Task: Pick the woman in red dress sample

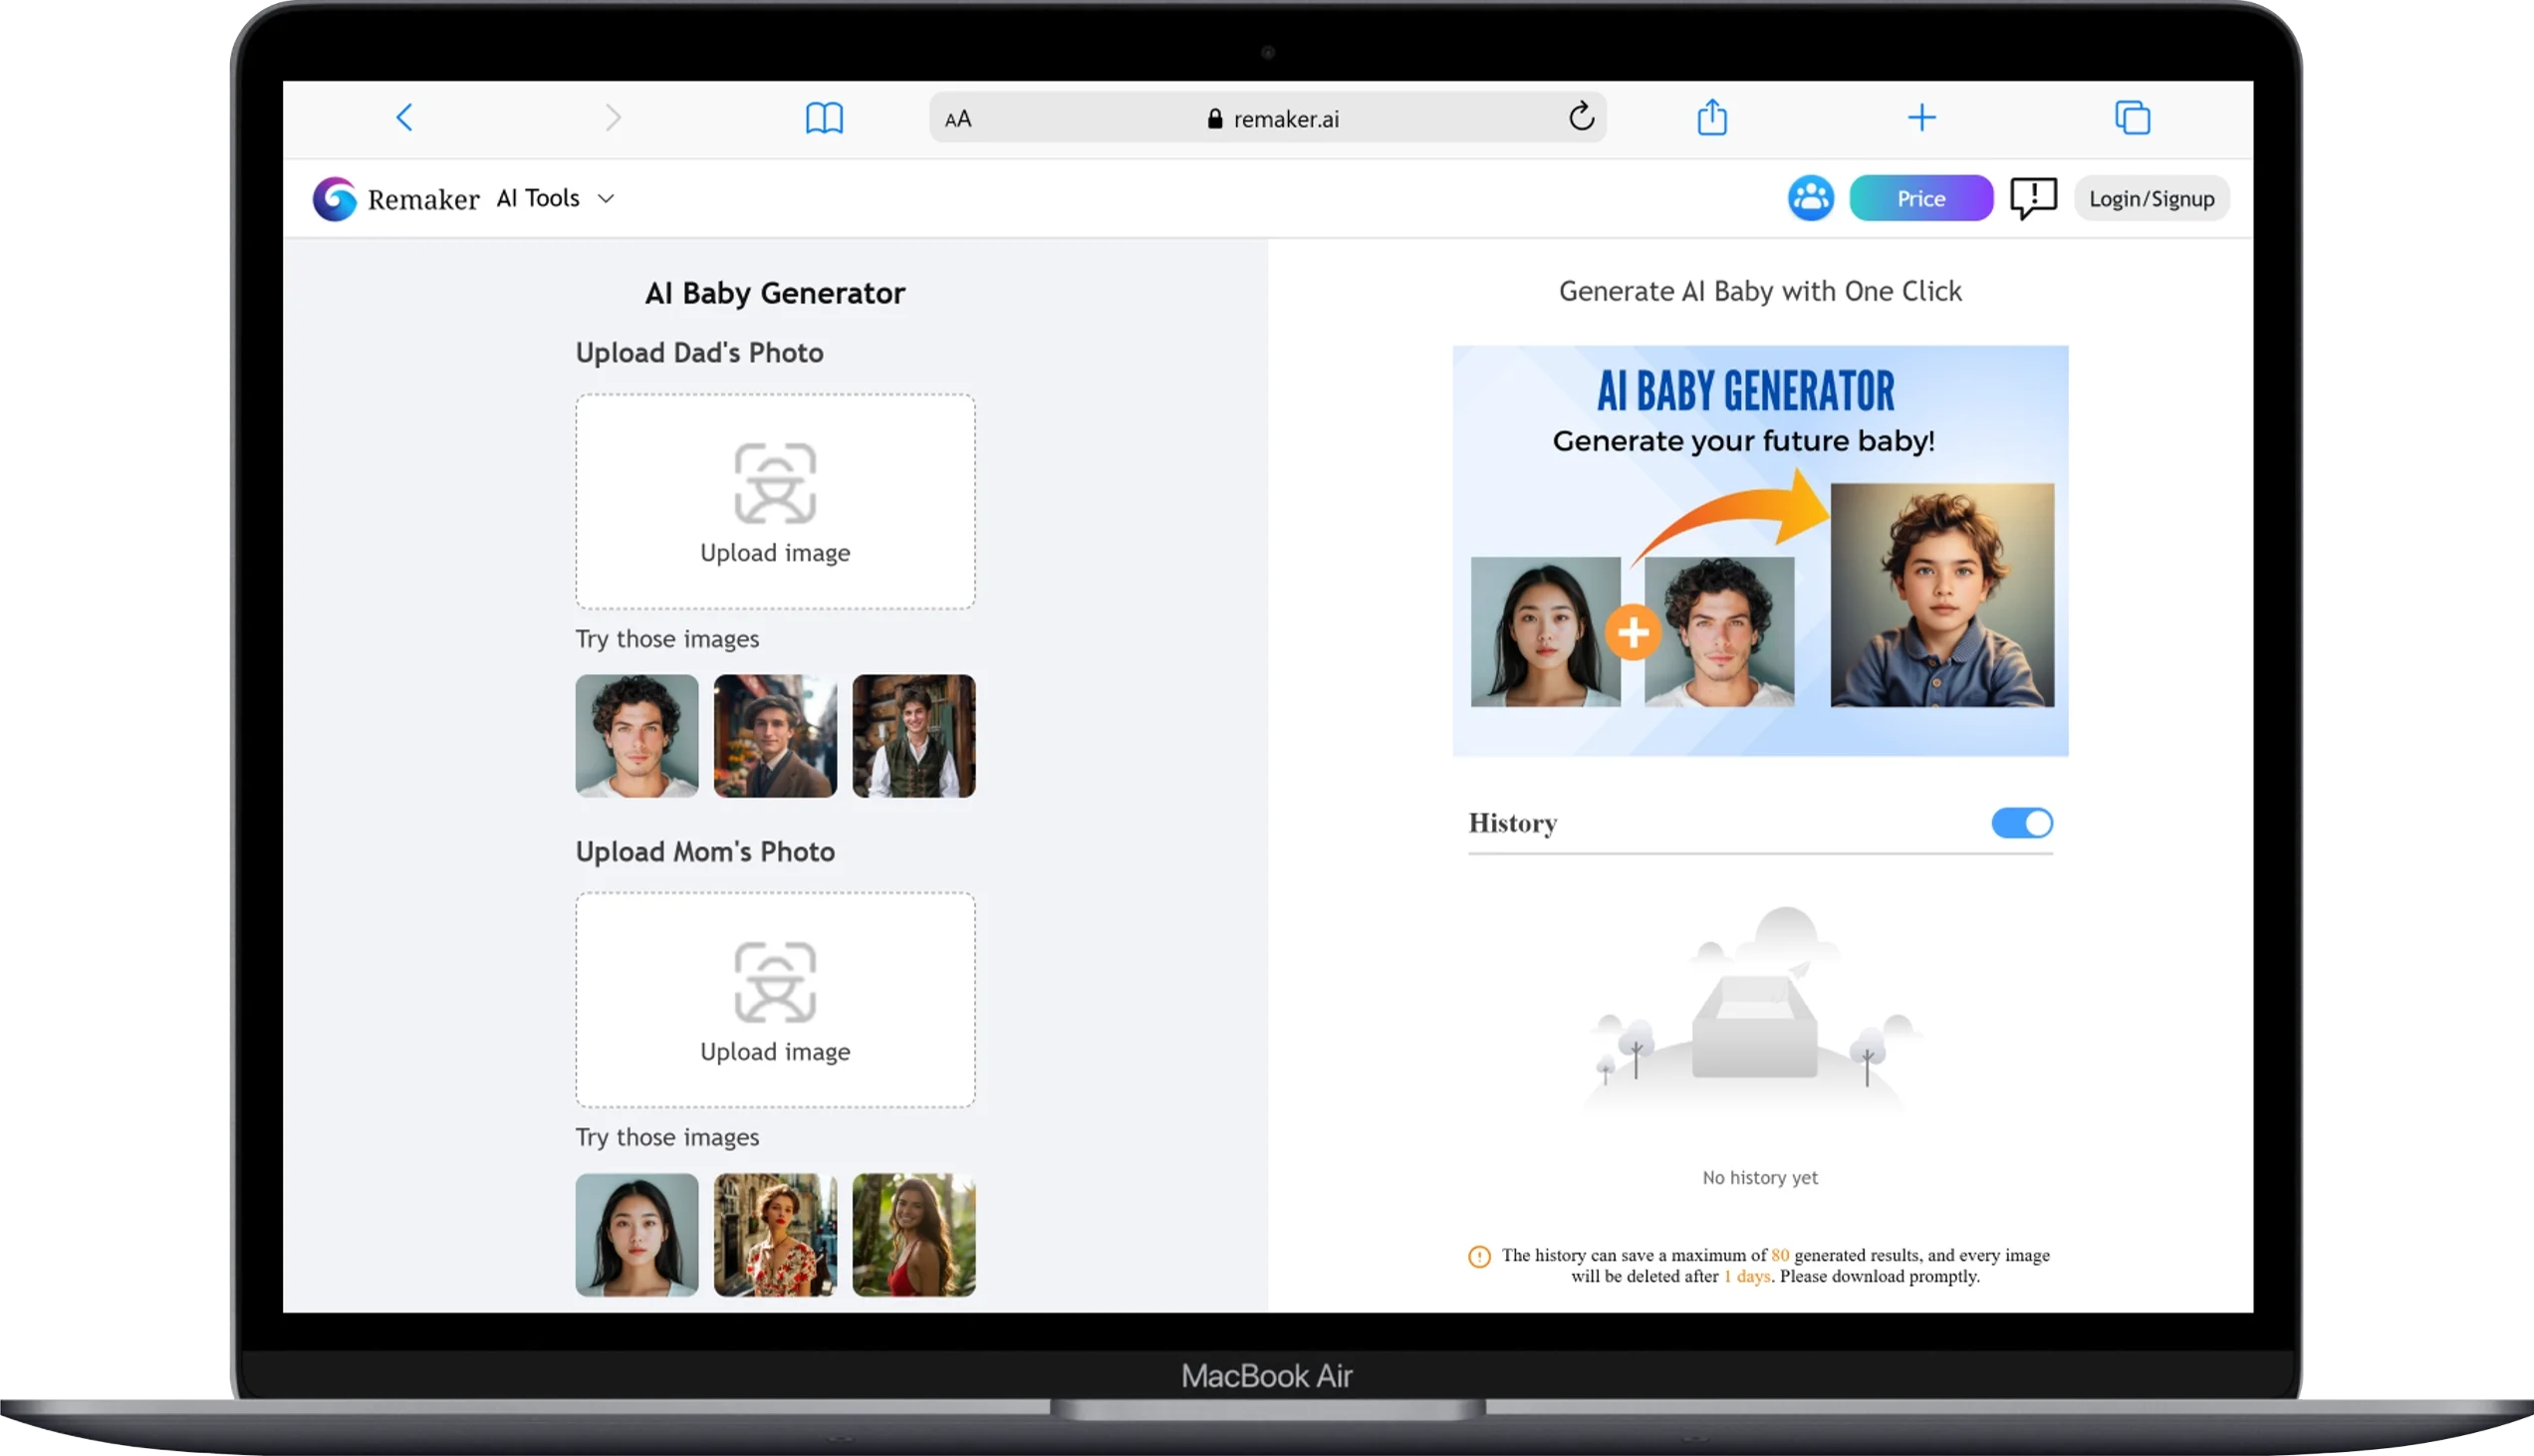Action: (913, 1235)
